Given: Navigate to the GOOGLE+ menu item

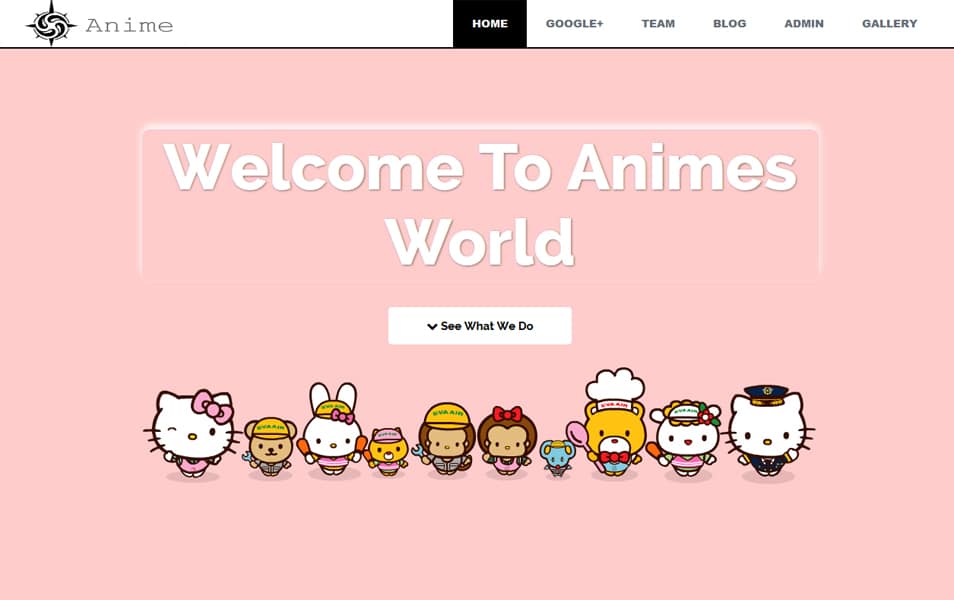Looking at the screenshot, I should [576, 23].
